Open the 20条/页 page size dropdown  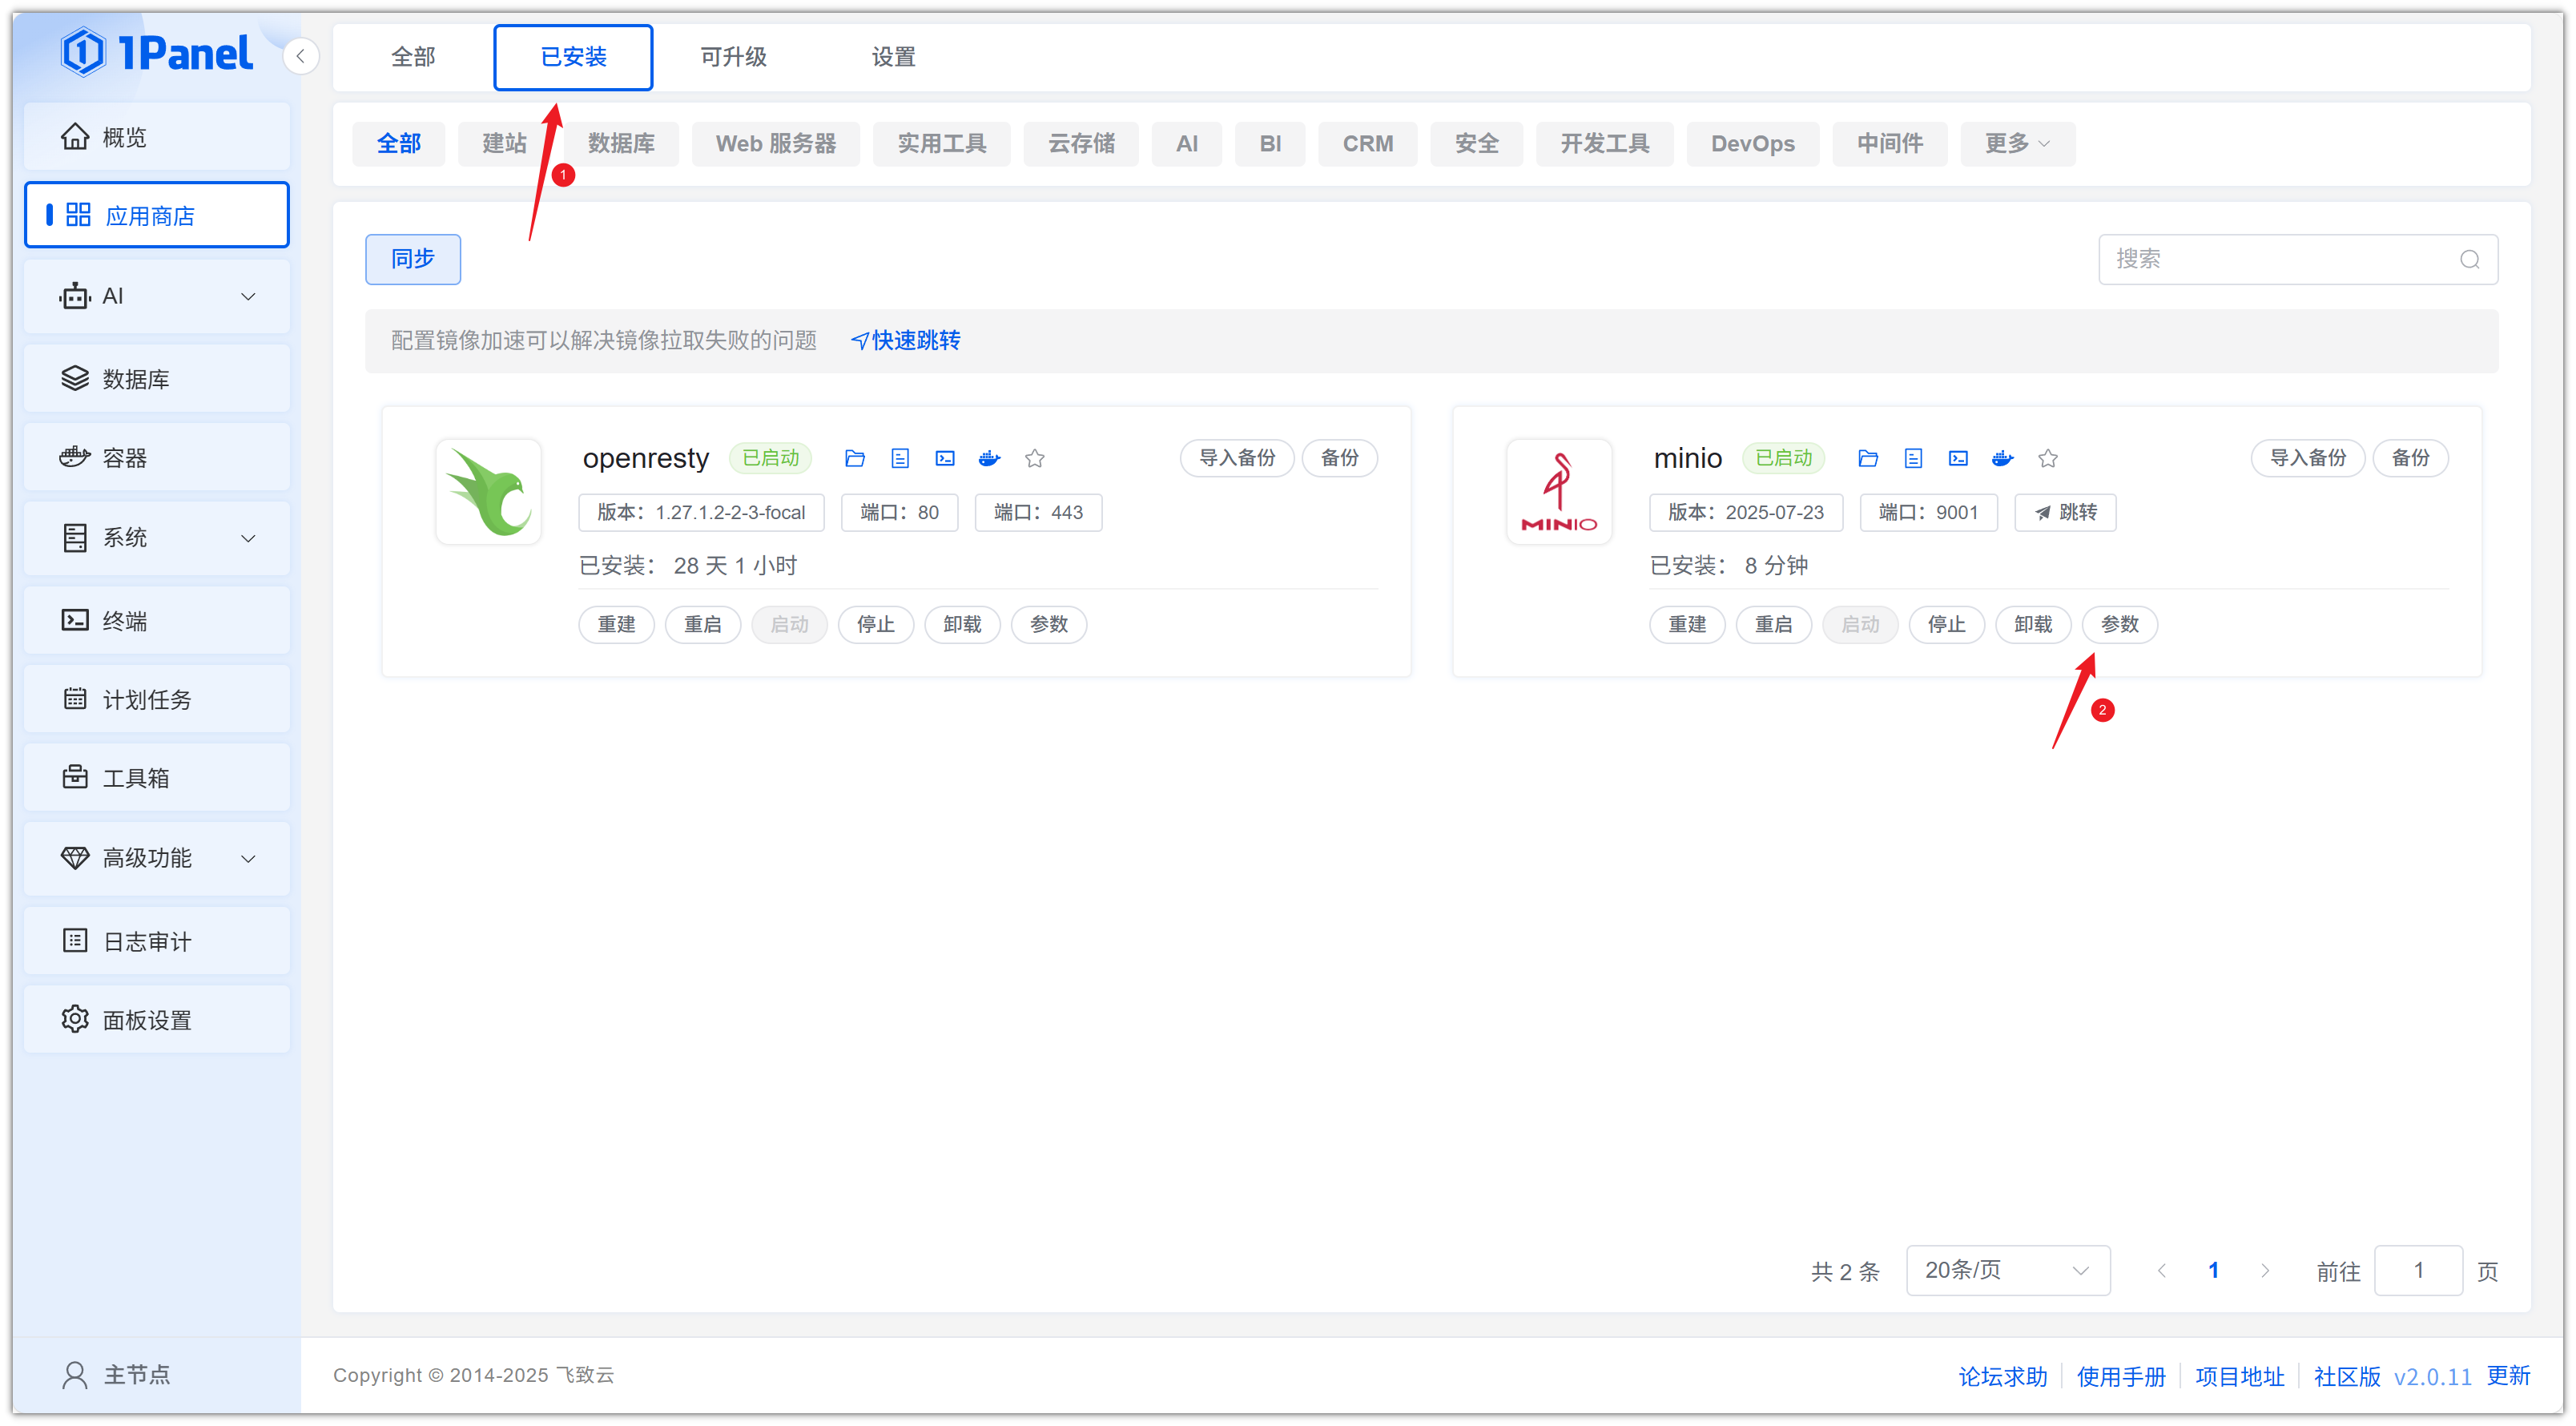tap(2007, 1270)
